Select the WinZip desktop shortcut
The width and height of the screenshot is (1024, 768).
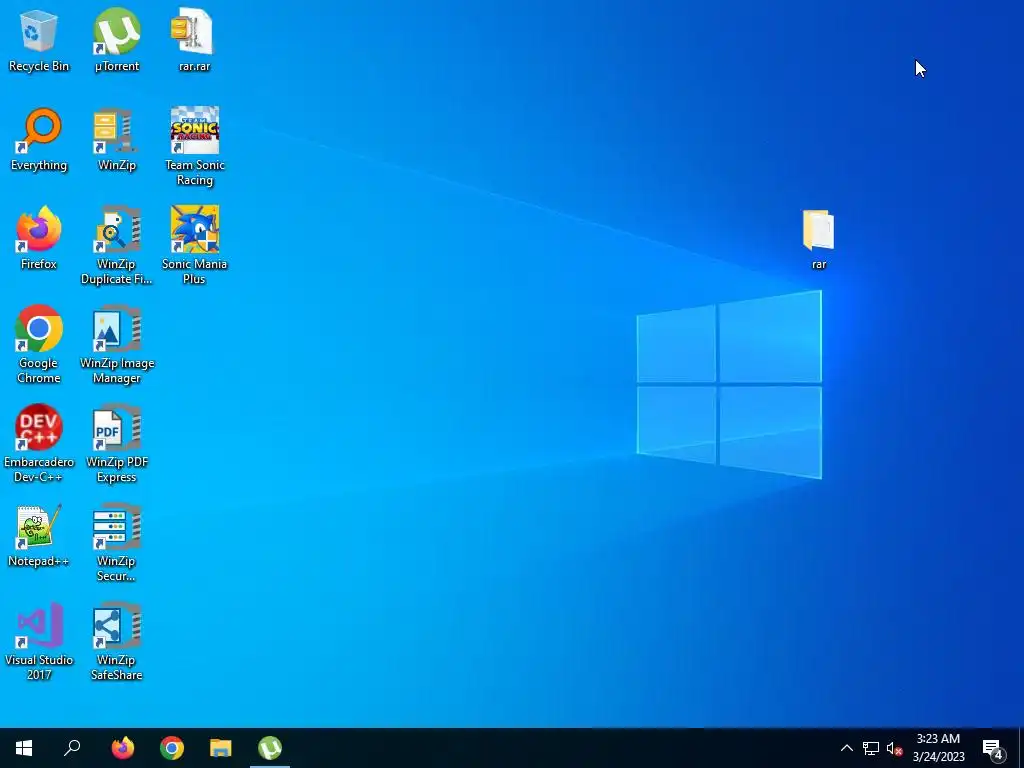pyautogui.click(x=116, y=140)
